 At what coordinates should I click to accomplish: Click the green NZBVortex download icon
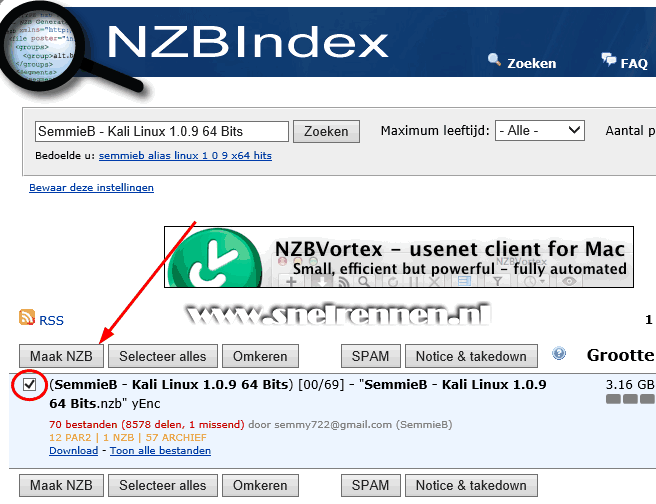coord(215,258)
